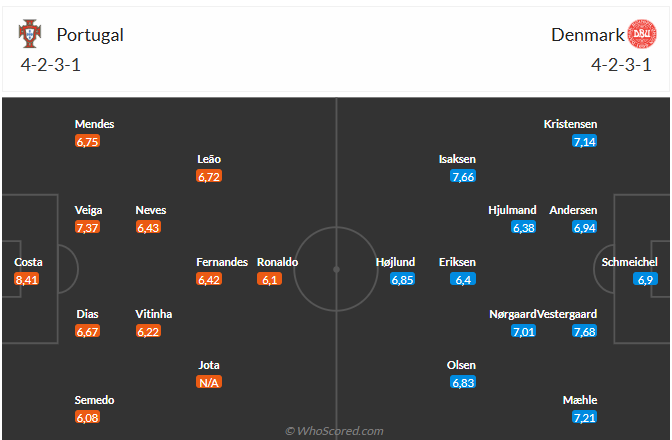
Task: Click Portugal's 4-2-3-1 formation text
Action: click(x=51, y=65)
